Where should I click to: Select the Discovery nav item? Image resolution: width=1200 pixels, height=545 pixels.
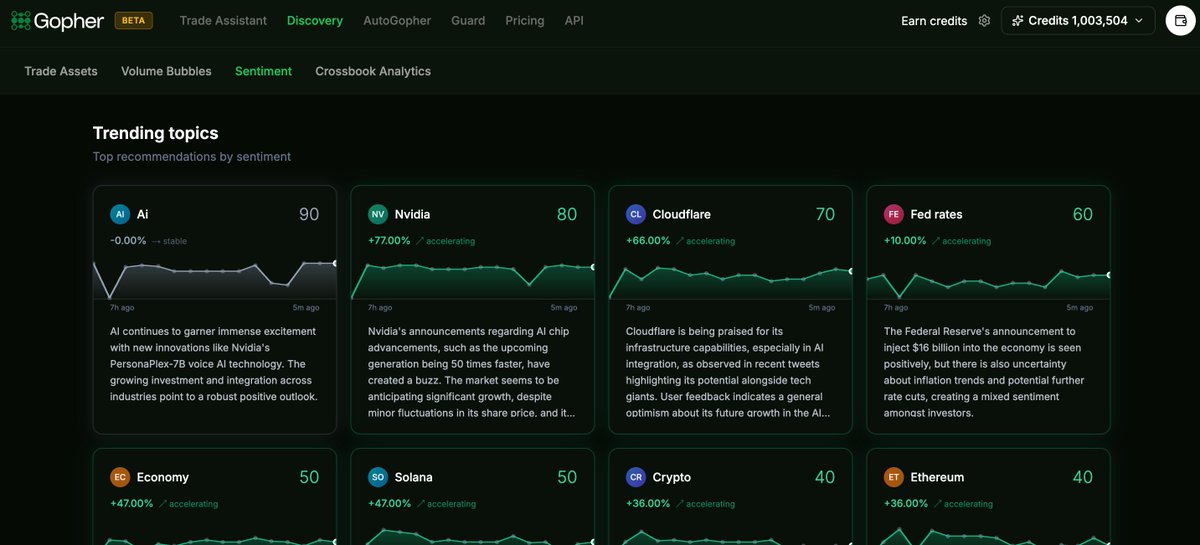[315, 20]
